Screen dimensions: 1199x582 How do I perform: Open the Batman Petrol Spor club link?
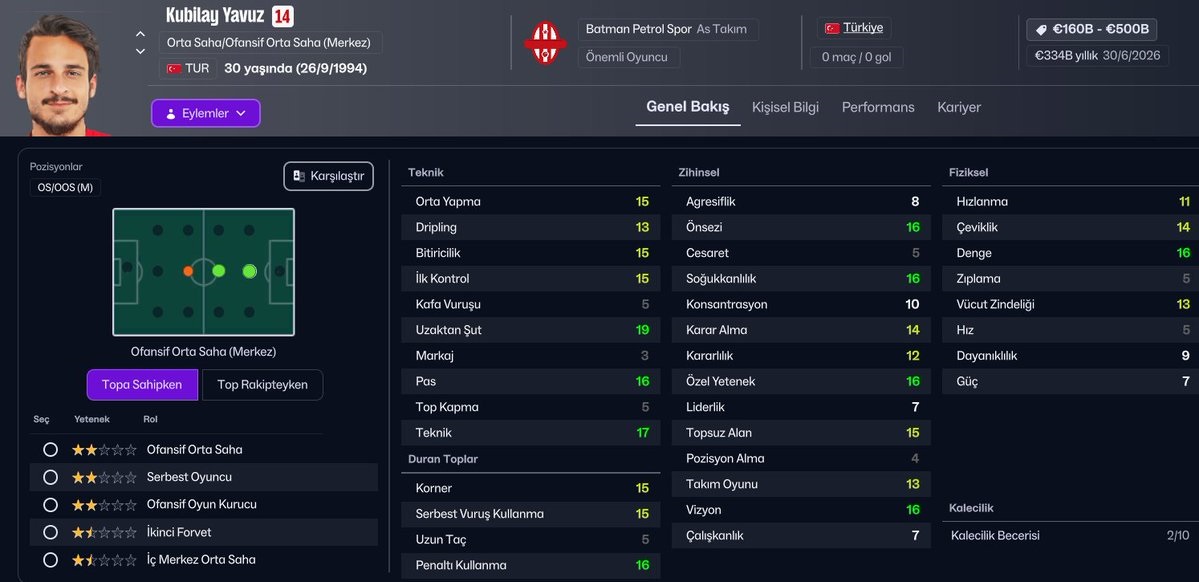638,29
